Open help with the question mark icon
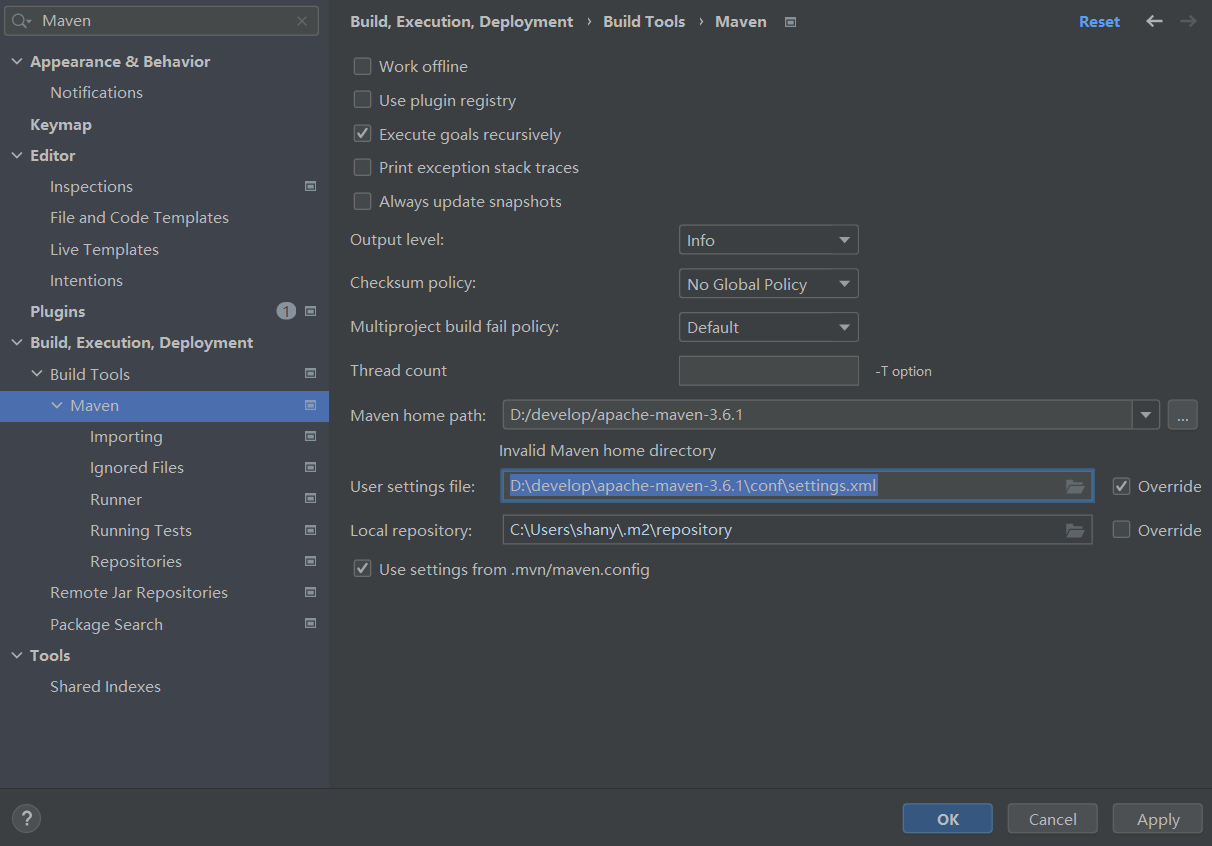The width and height of the screenshot is (1212, 846). 26,818
